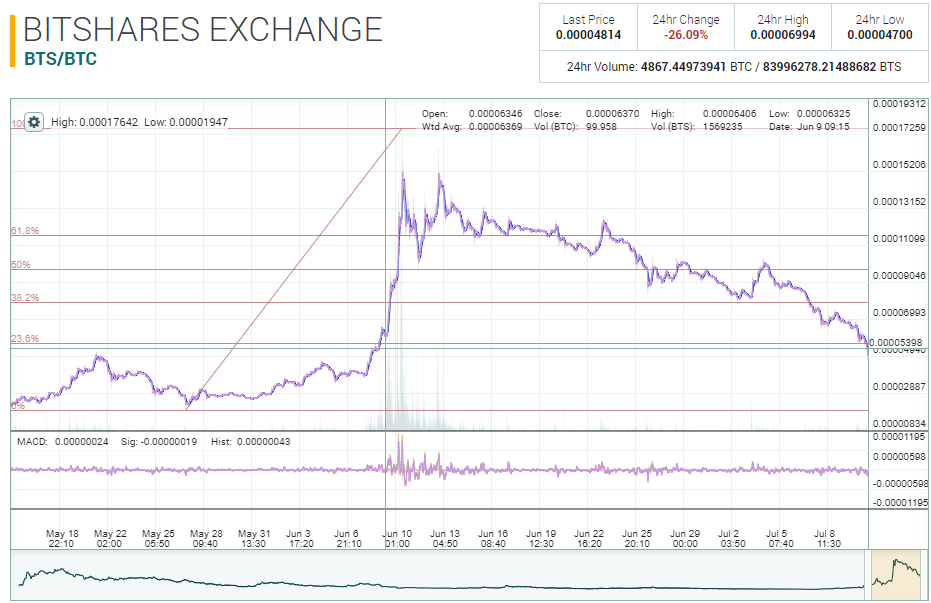Click the Wtd Avg value 0.00006369
This screenshot has height=603, width=931.
495,126
